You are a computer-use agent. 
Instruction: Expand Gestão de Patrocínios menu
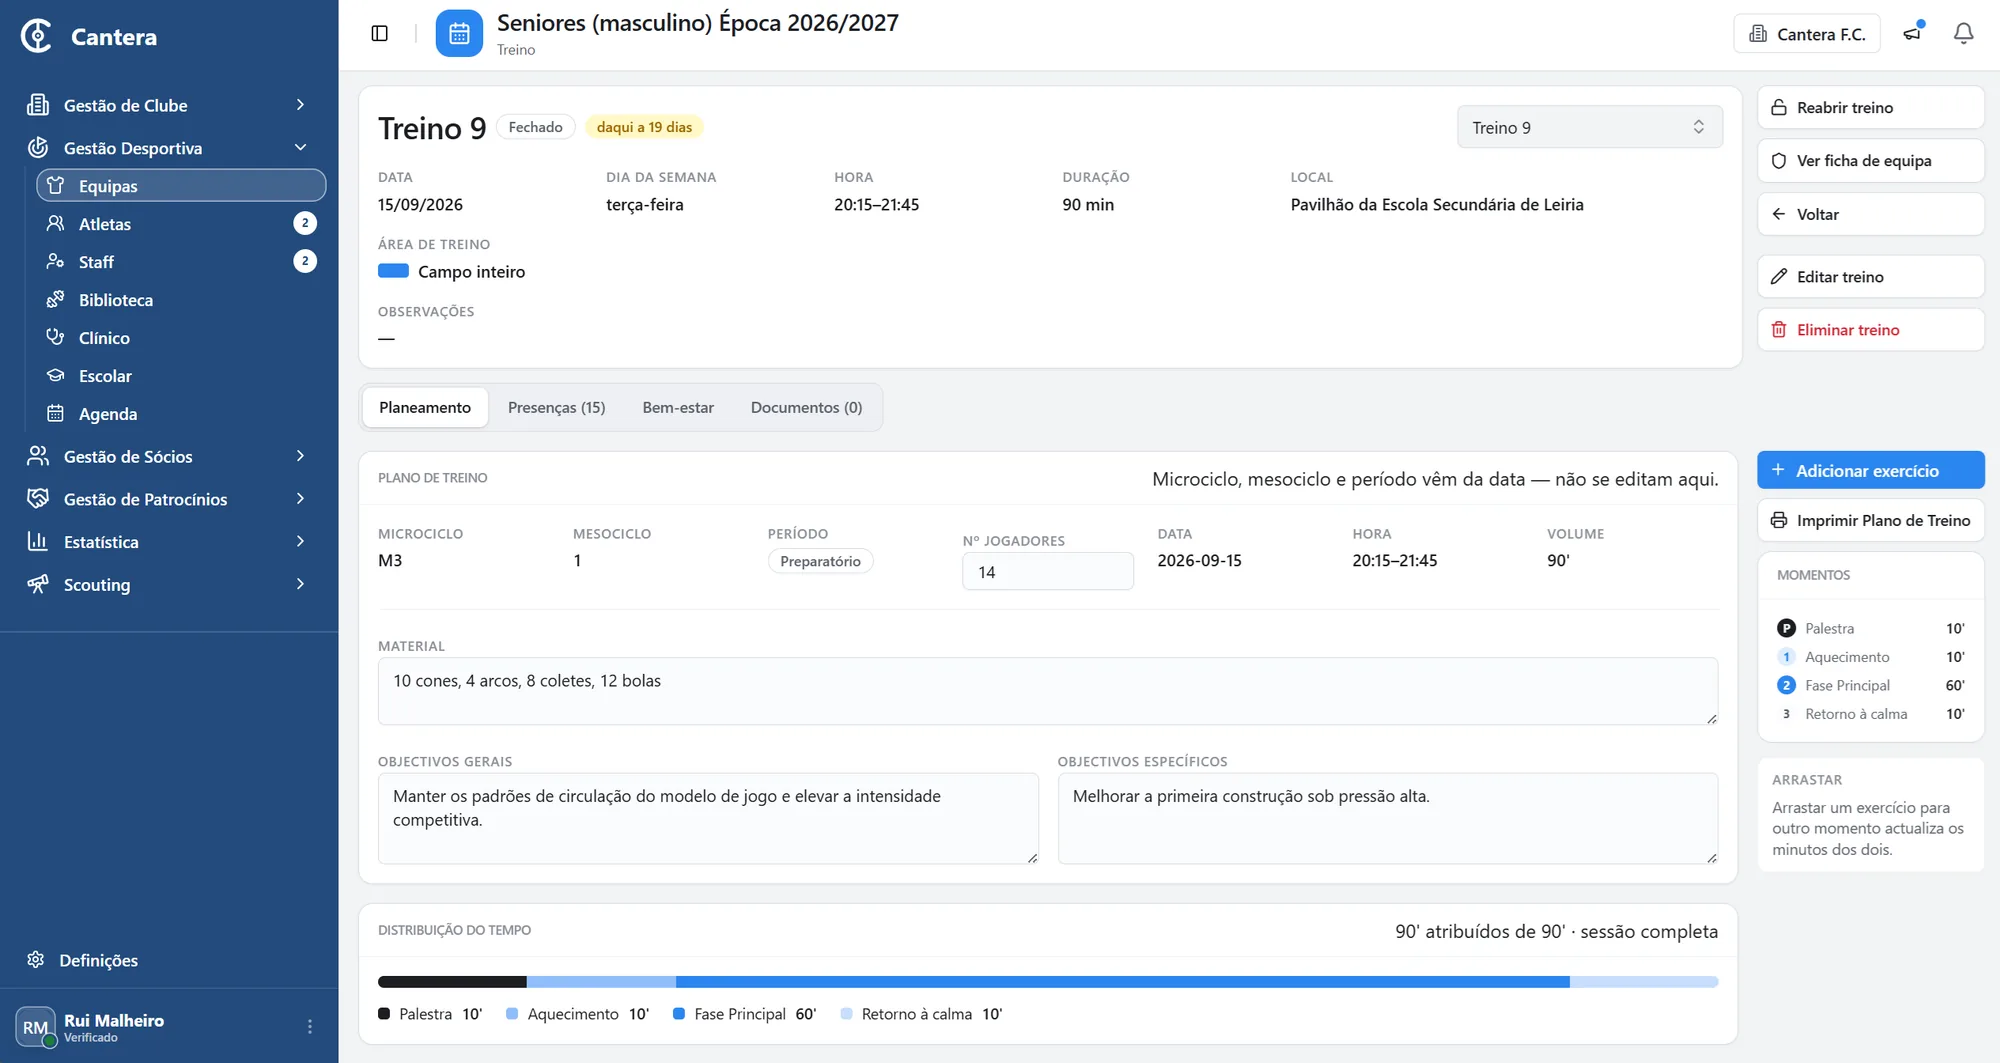[x=168, y=499]
